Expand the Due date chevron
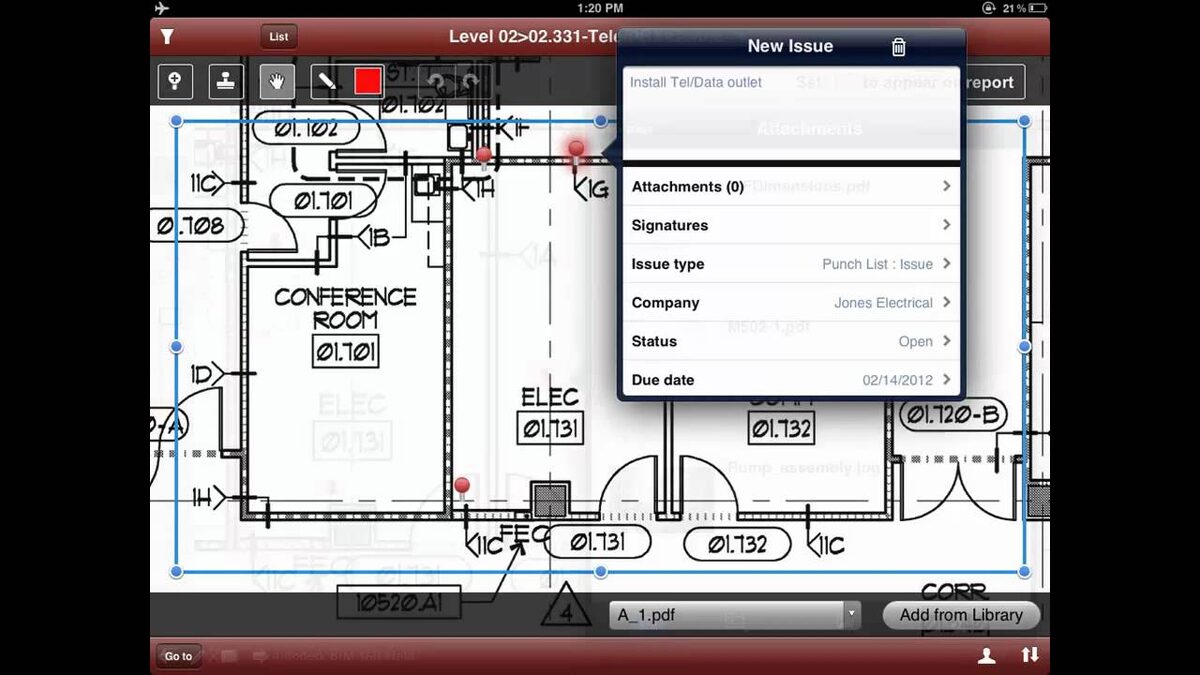This screenshot has width=1200, height=675. [x=946, y=380]
